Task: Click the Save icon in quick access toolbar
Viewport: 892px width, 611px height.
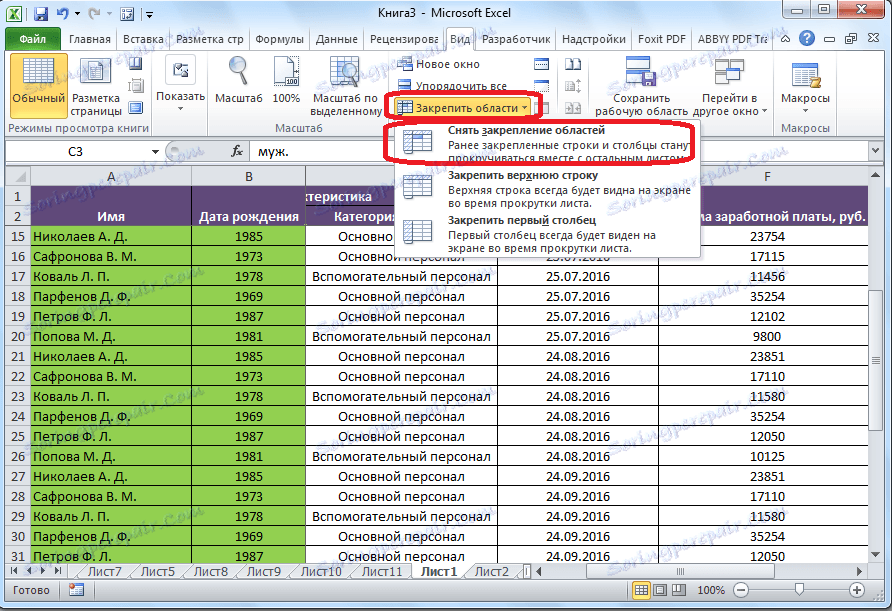Action: pyautogui.click(x=41, y=15)
